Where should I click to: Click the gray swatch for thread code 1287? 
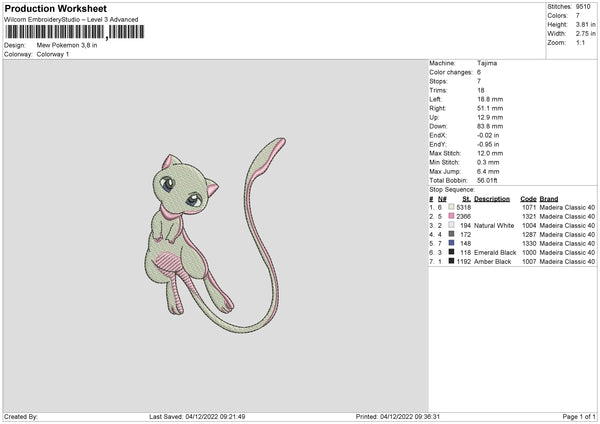pos(452,234)
